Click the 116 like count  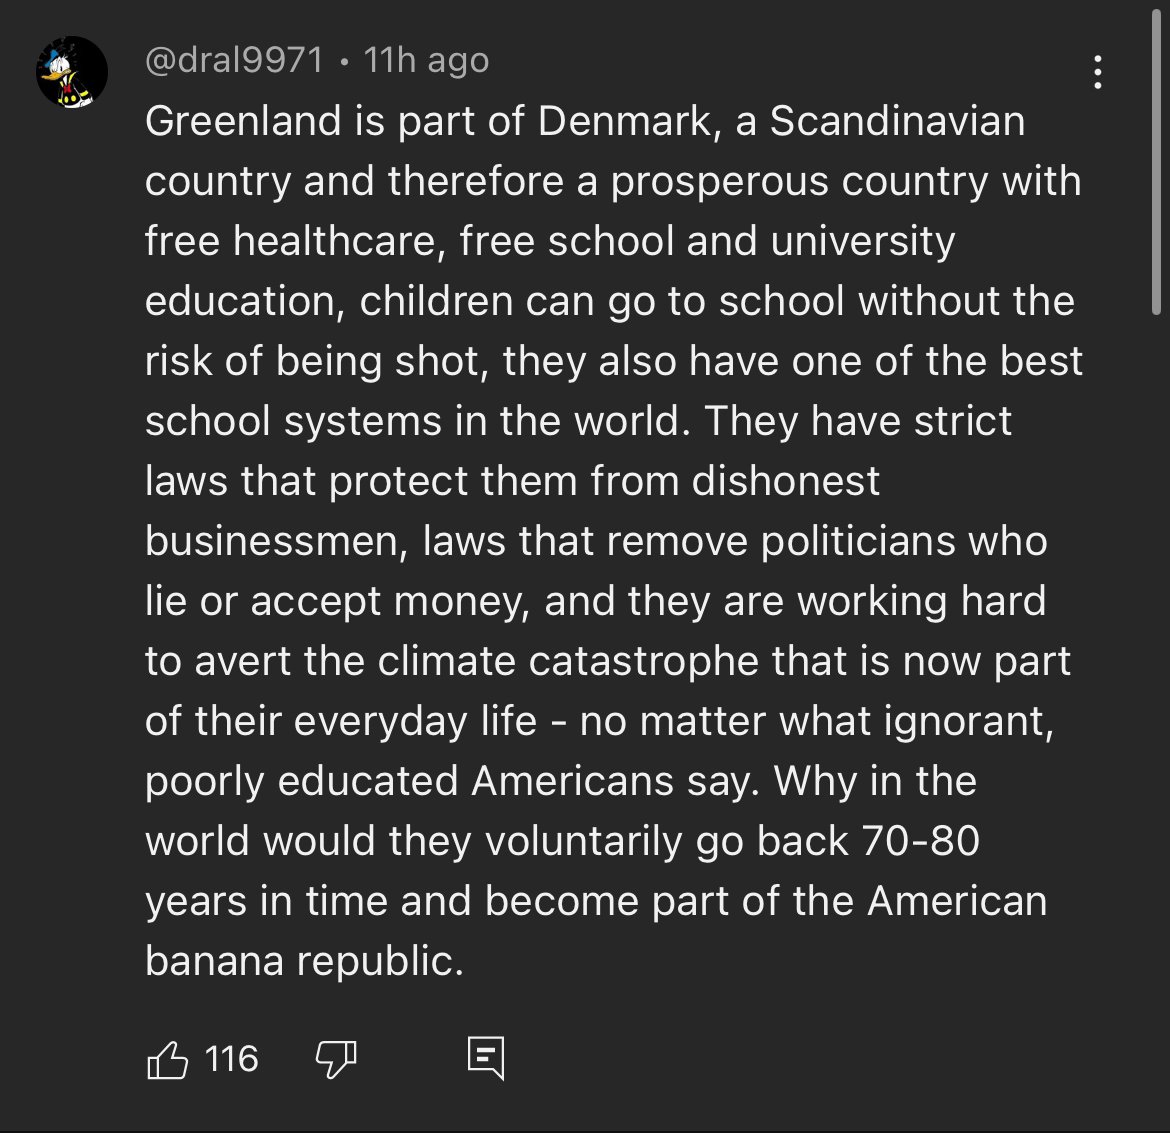[231, 1059]
